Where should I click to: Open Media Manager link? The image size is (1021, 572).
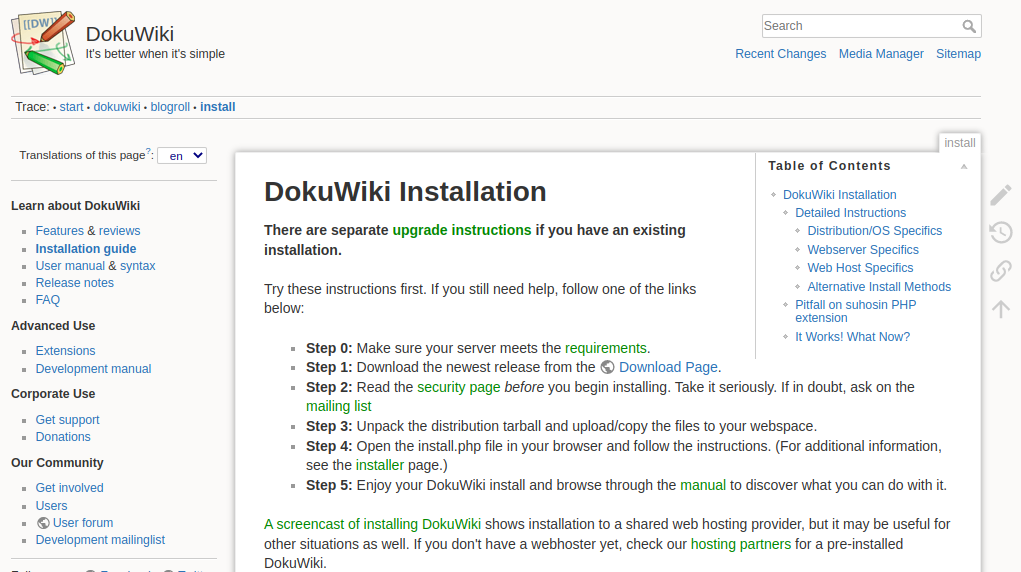[x=881, y=54]
